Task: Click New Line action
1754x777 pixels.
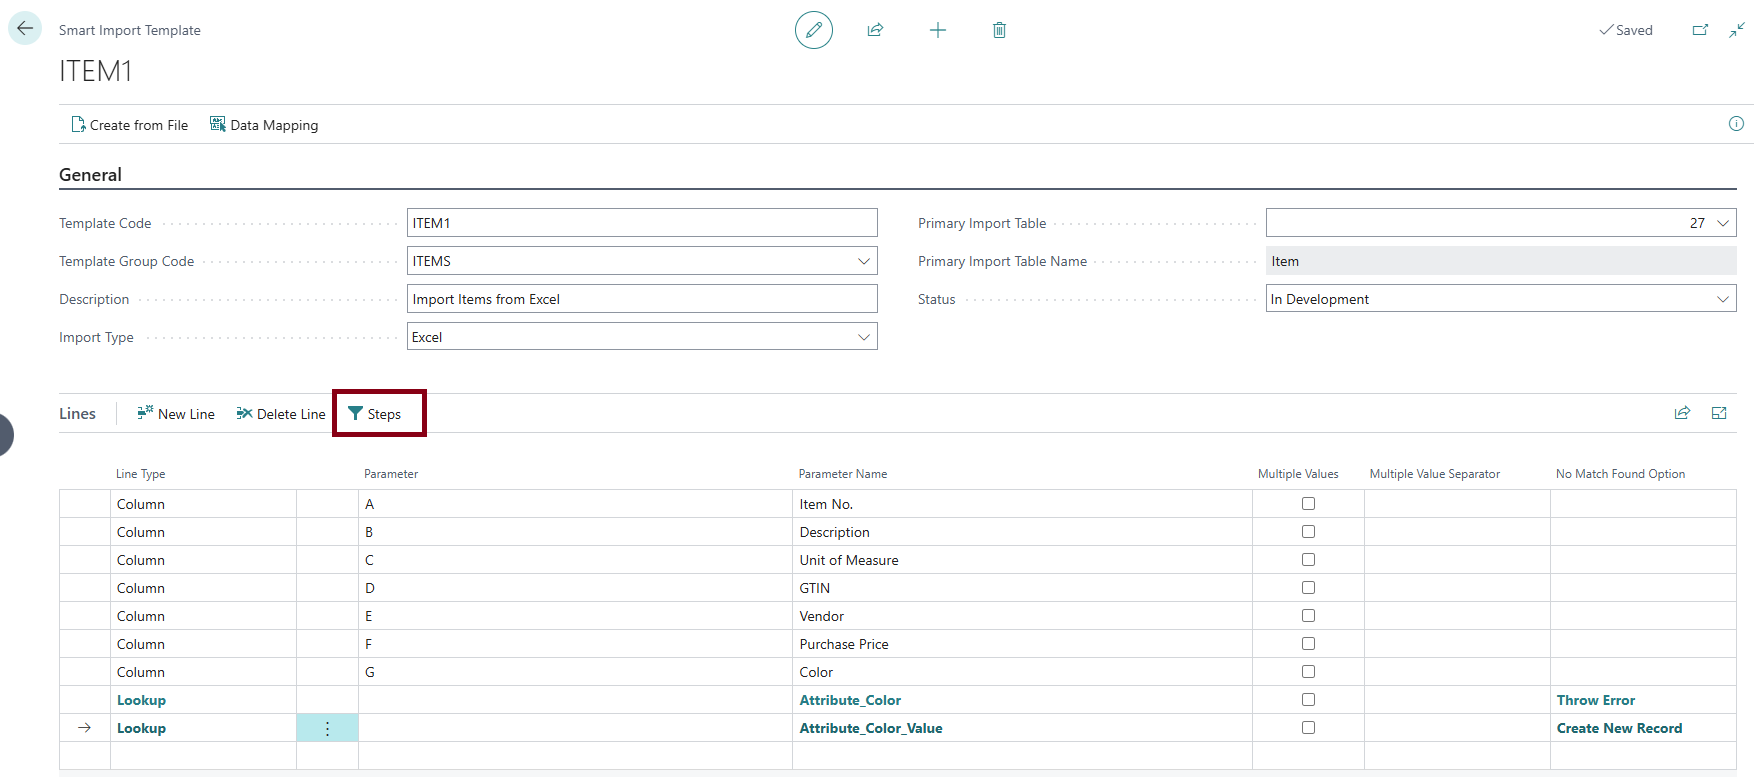Action: coord(176,414)
